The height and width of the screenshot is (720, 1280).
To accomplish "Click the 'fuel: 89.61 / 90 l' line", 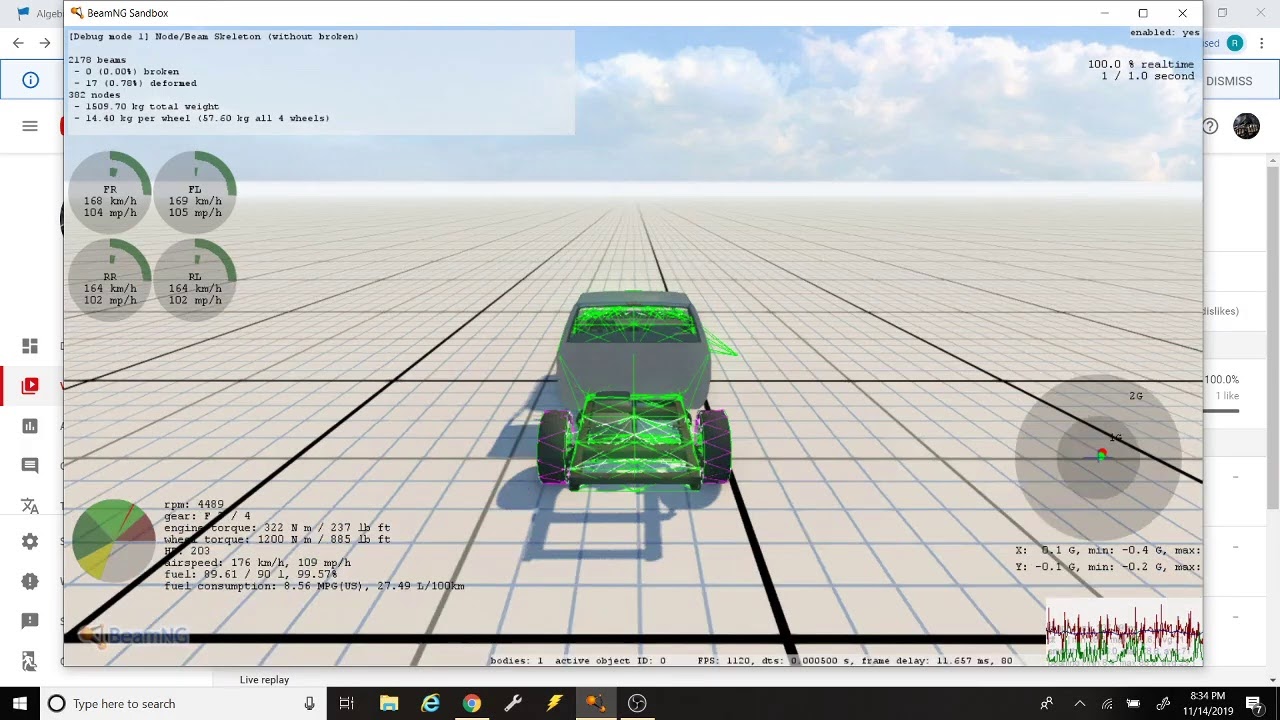I will click(x=250, y=575).
